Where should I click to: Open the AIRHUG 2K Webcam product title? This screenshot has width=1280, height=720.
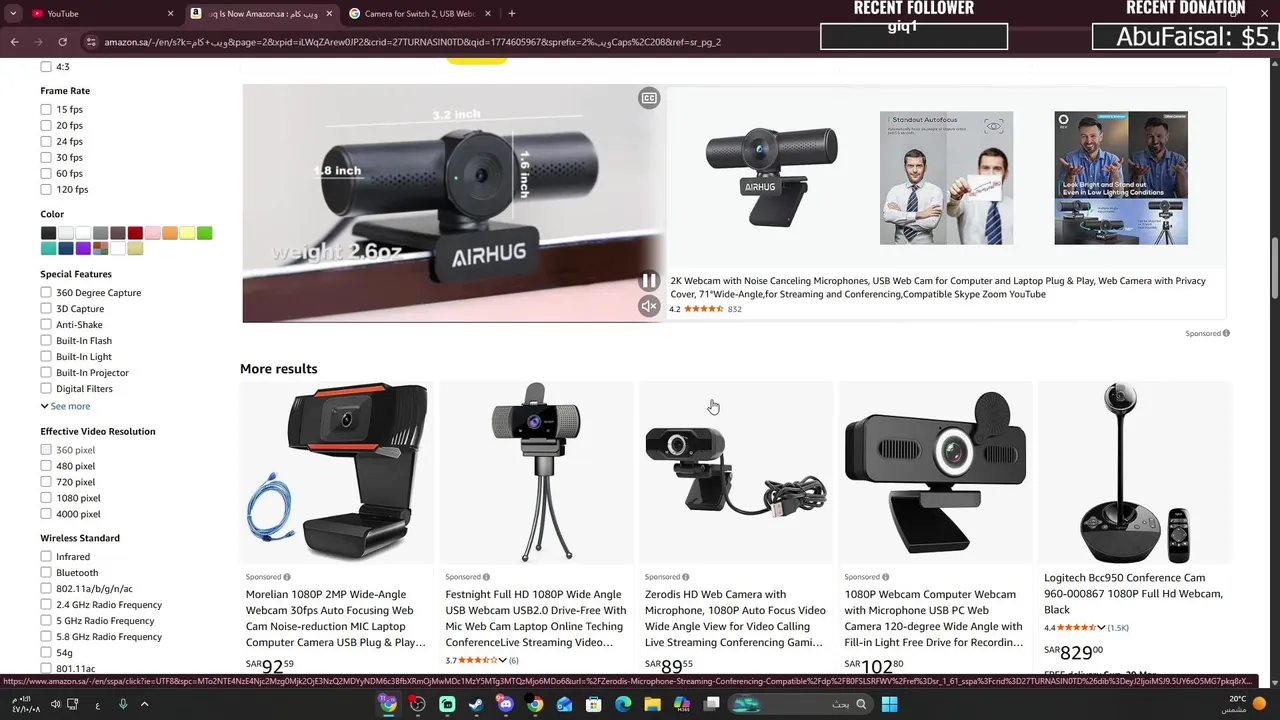coord(938,287)
